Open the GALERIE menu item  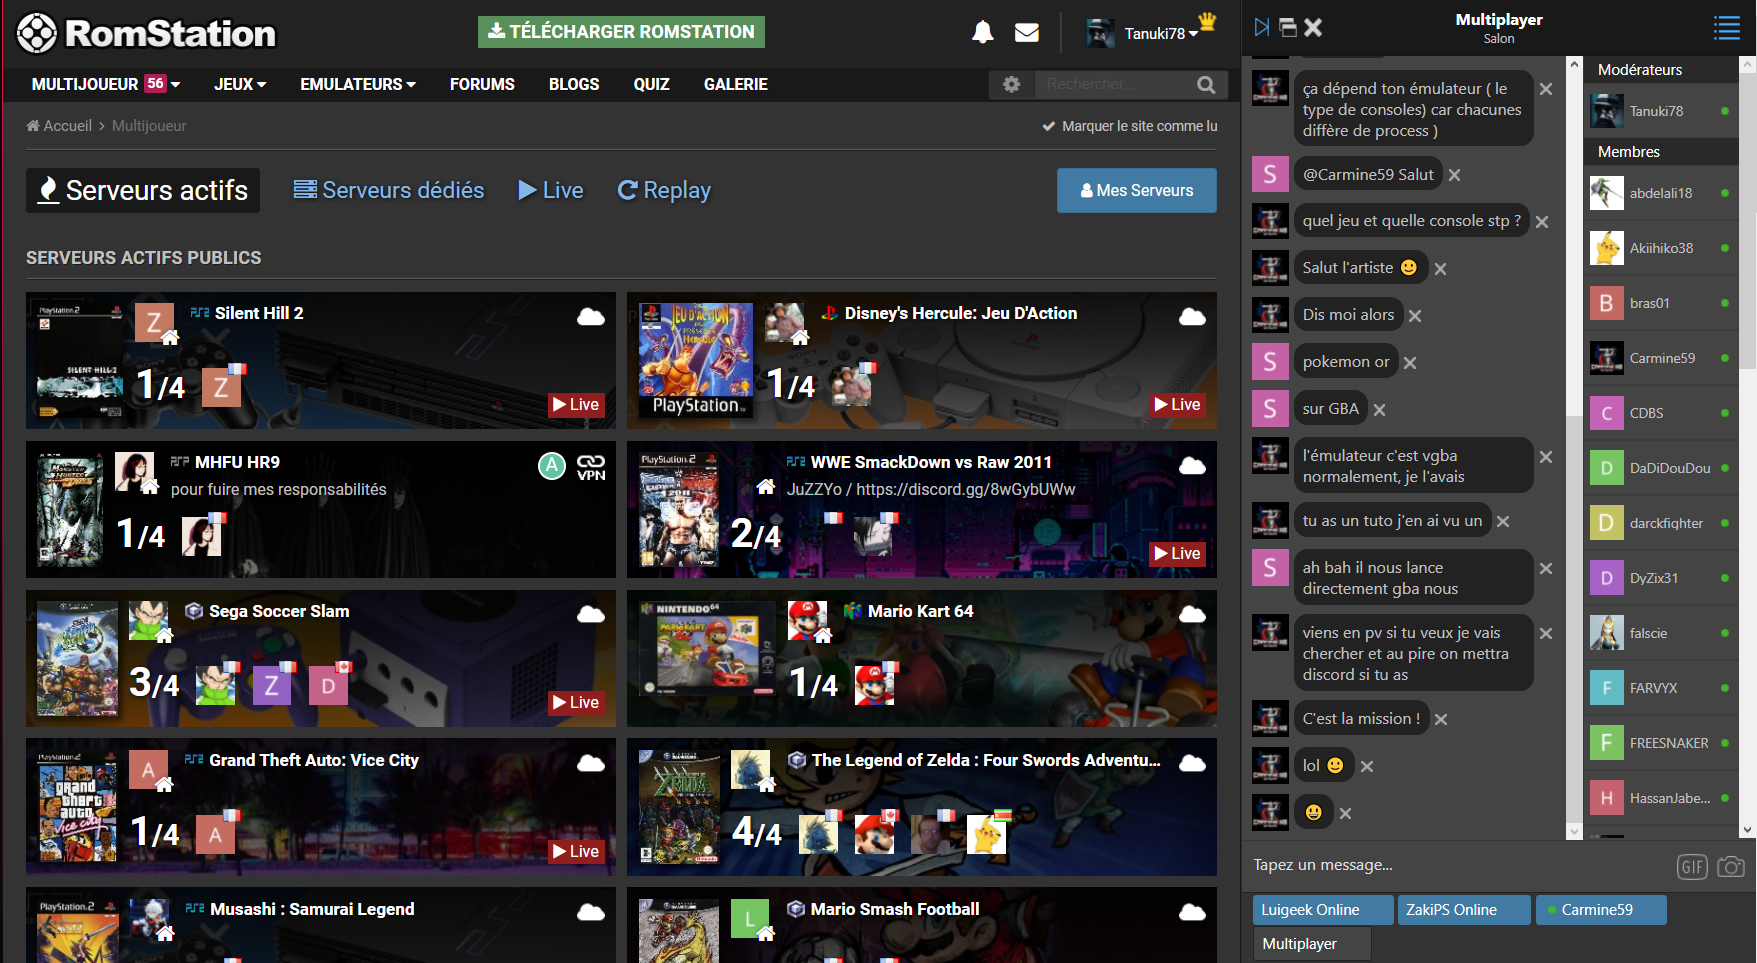(x=736, y=85)
